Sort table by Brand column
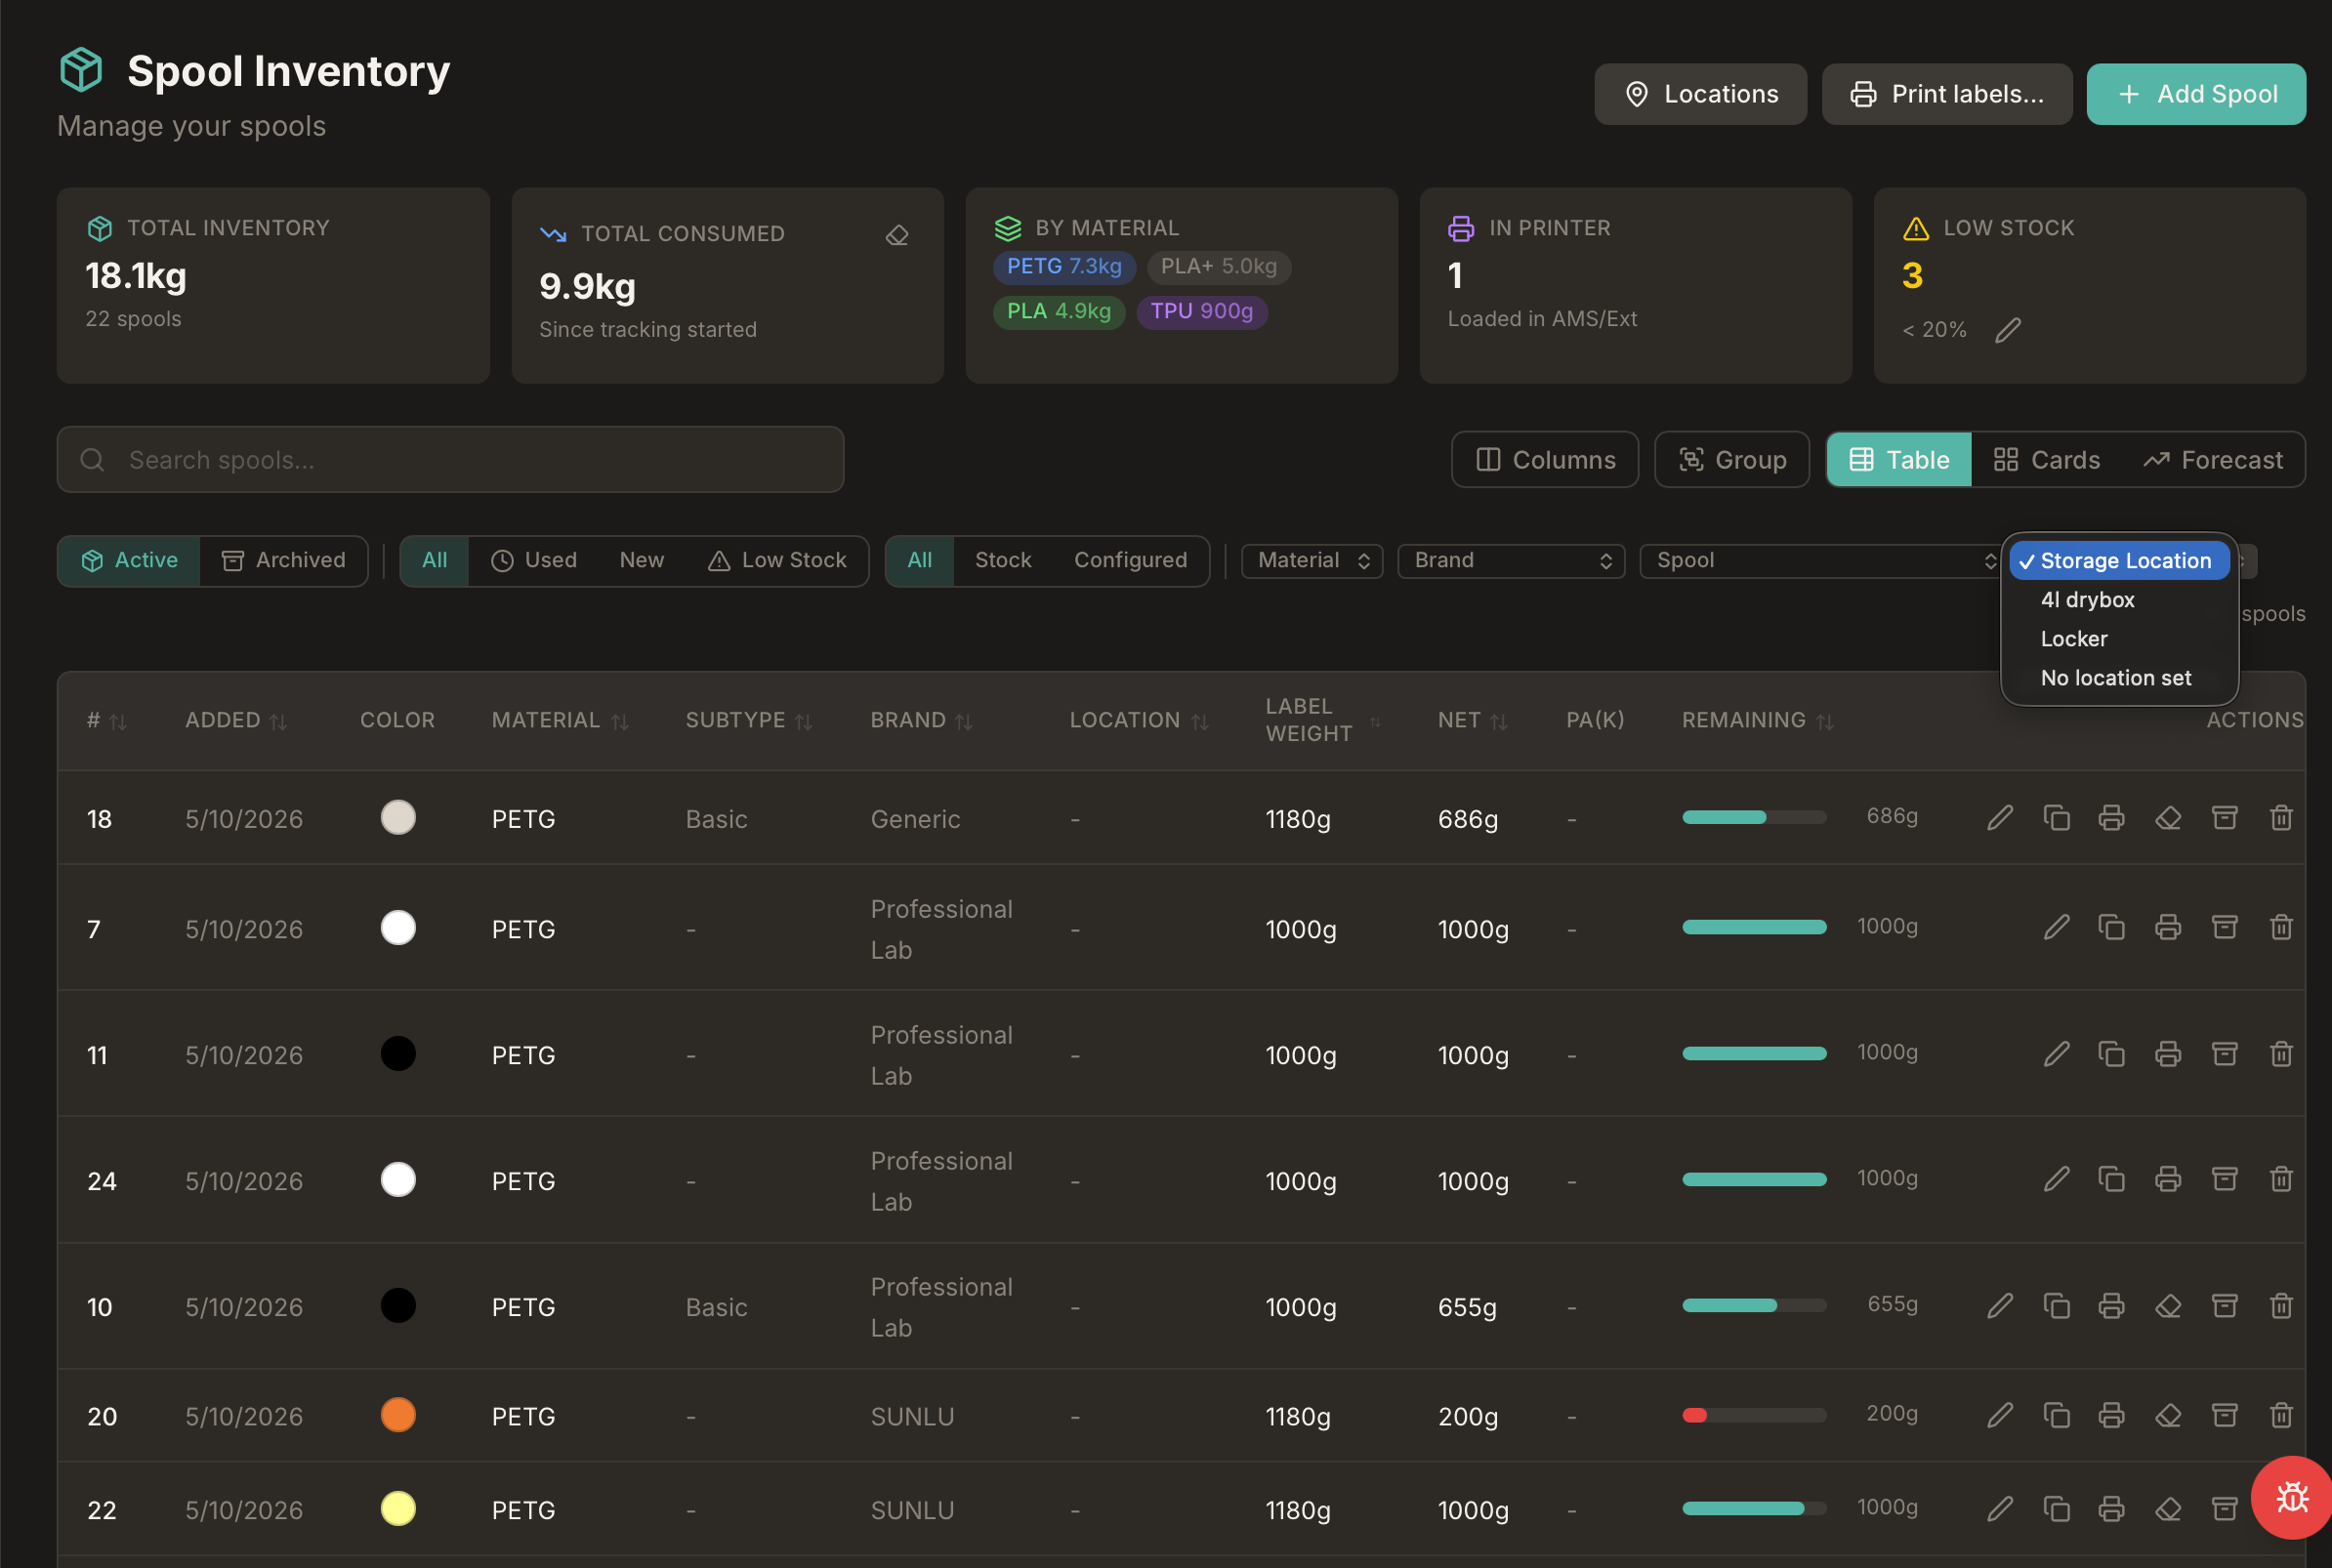 [921, 721]
